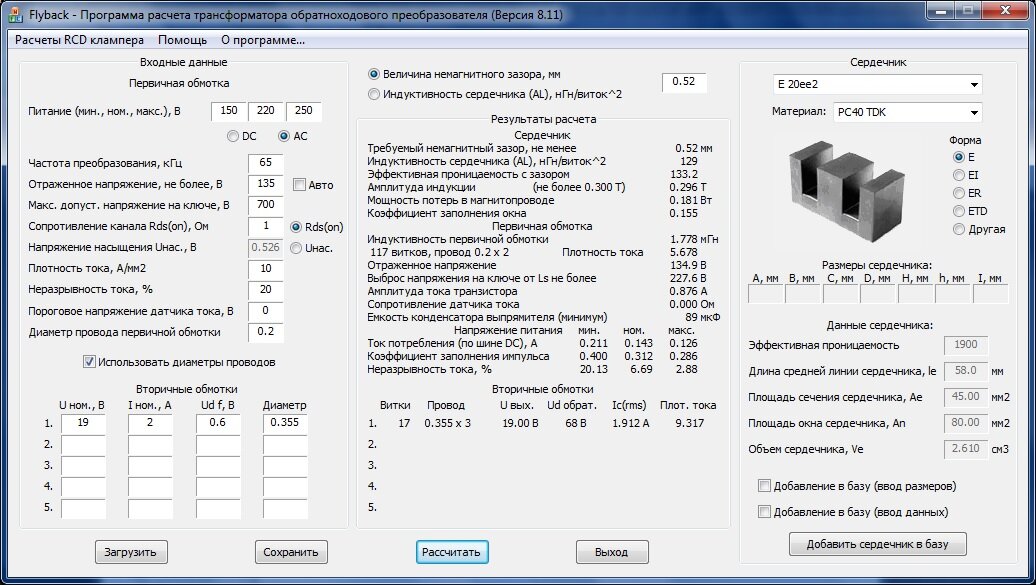The height and width of the screenshot is (585, 1036).
Task: Click the air gap value field 0.52
Action: 684,82
